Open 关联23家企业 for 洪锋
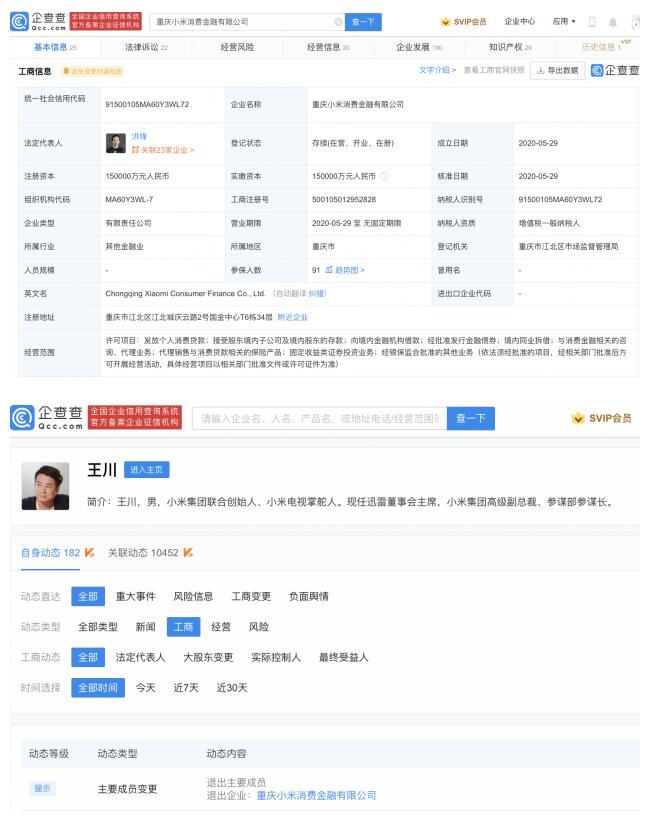 pos(163,150)
